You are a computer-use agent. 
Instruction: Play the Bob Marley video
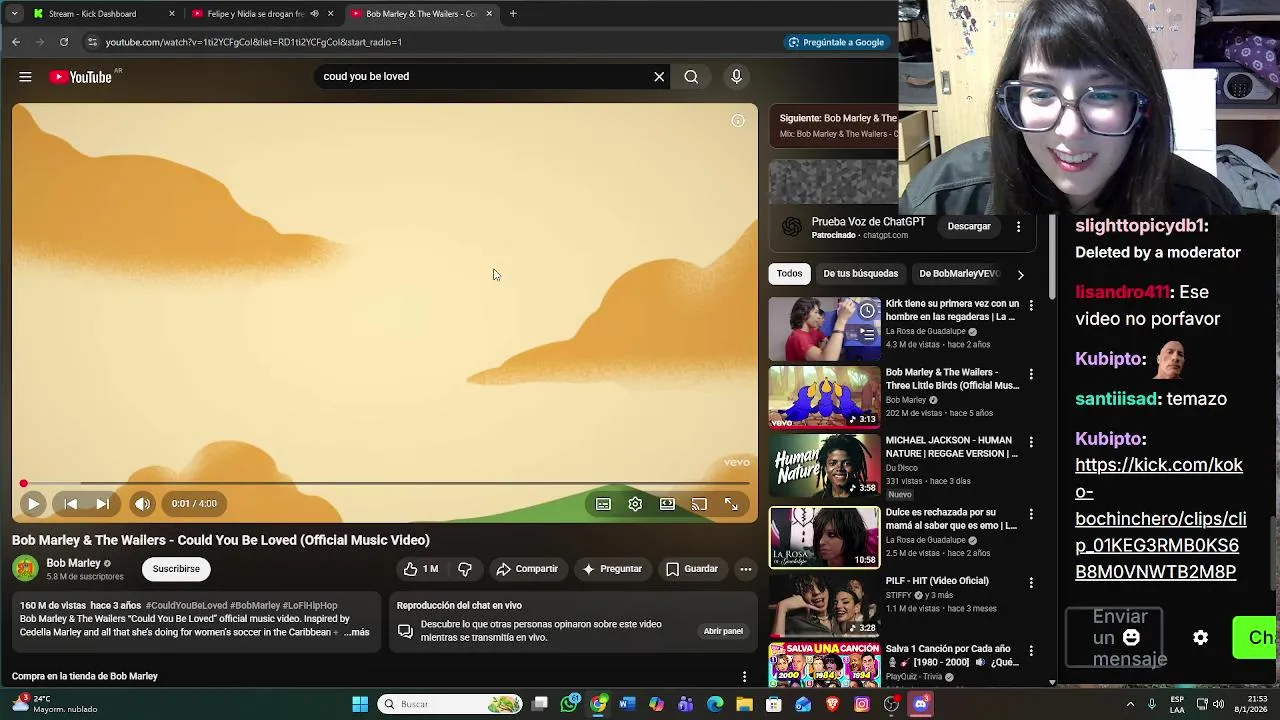(33, 504)
